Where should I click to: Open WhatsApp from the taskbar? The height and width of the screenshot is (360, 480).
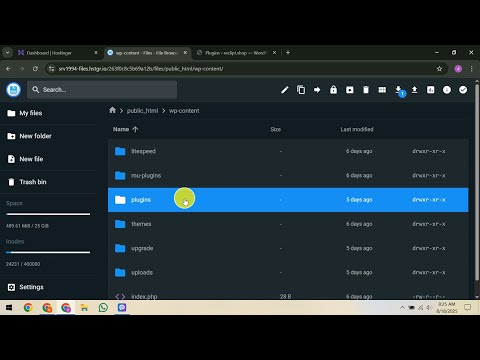pos(103,307)
